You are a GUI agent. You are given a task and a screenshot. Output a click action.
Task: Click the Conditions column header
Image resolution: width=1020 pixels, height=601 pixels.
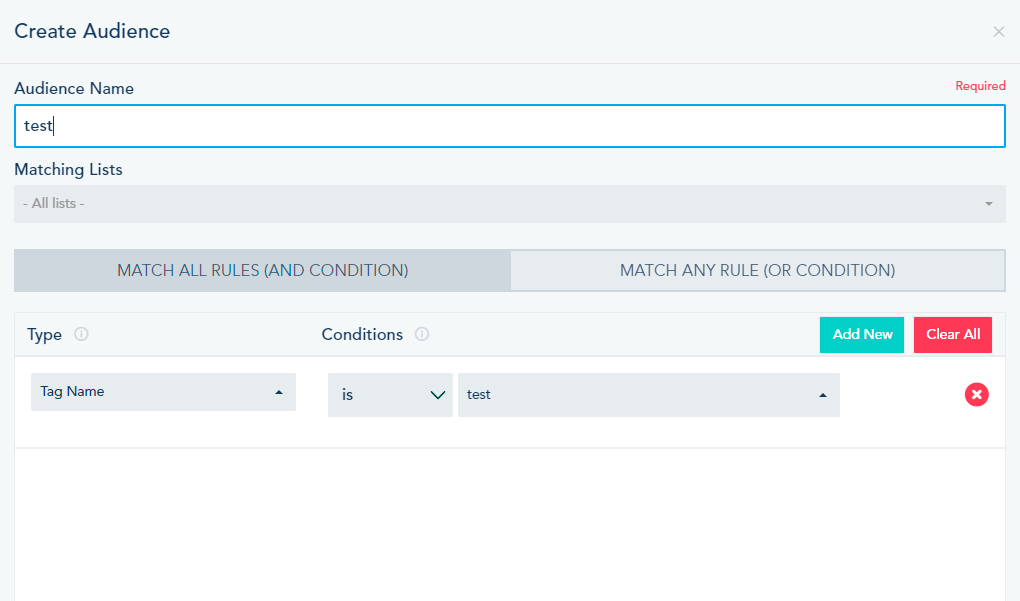[x=362, y=334]
